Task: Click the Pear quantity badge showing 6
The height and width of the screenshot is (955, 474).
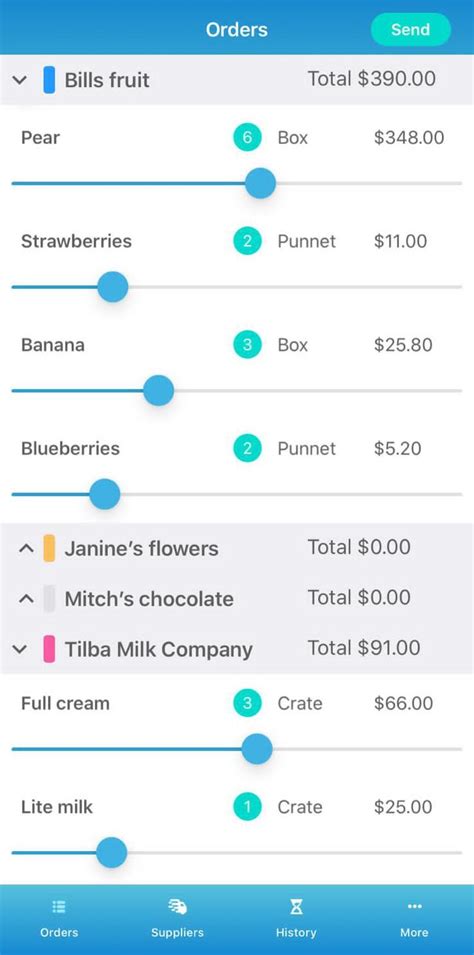Action: pyautogui.click(x=247, y=138)
